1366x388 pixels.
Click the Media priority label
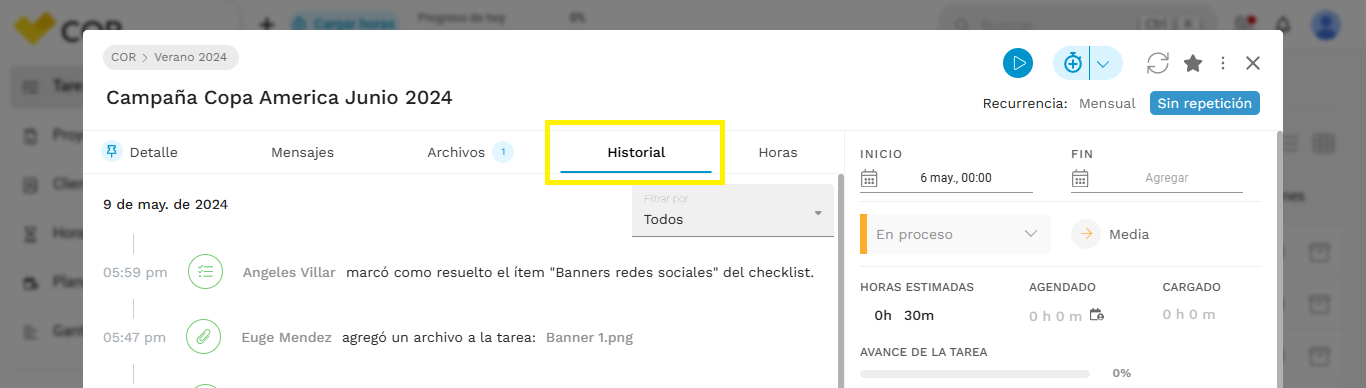[x=1129, y=234]
